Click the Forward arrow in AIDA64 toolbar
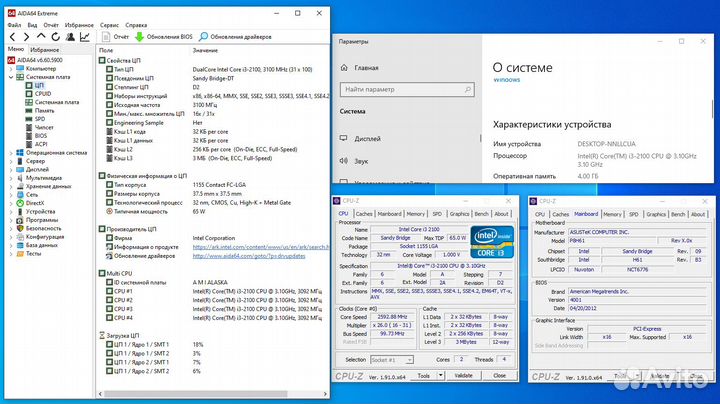Image resolution: width=720 pixels, height=404 pixels. click(x=27, y=37)
